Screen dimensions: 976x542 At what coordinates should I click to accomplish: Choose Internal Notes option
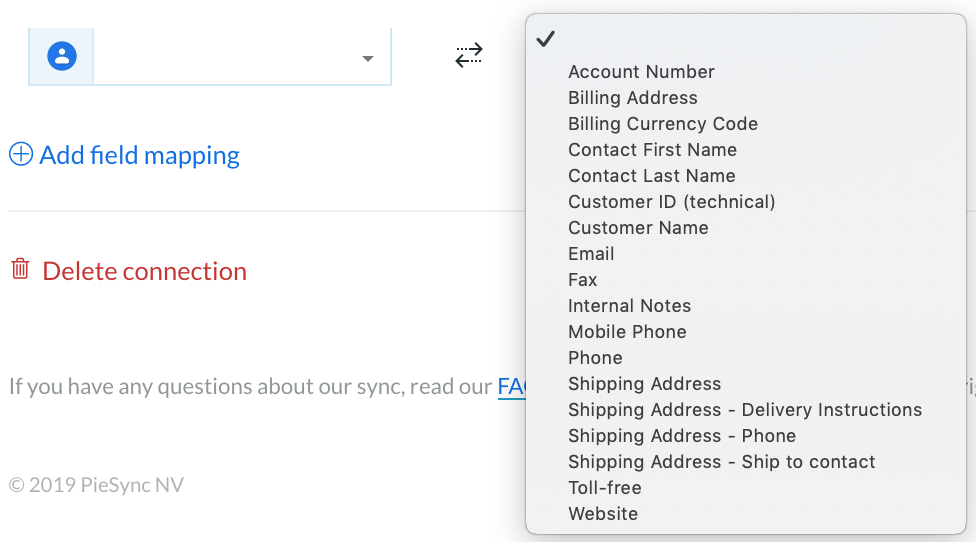click(x=629, y=306)
